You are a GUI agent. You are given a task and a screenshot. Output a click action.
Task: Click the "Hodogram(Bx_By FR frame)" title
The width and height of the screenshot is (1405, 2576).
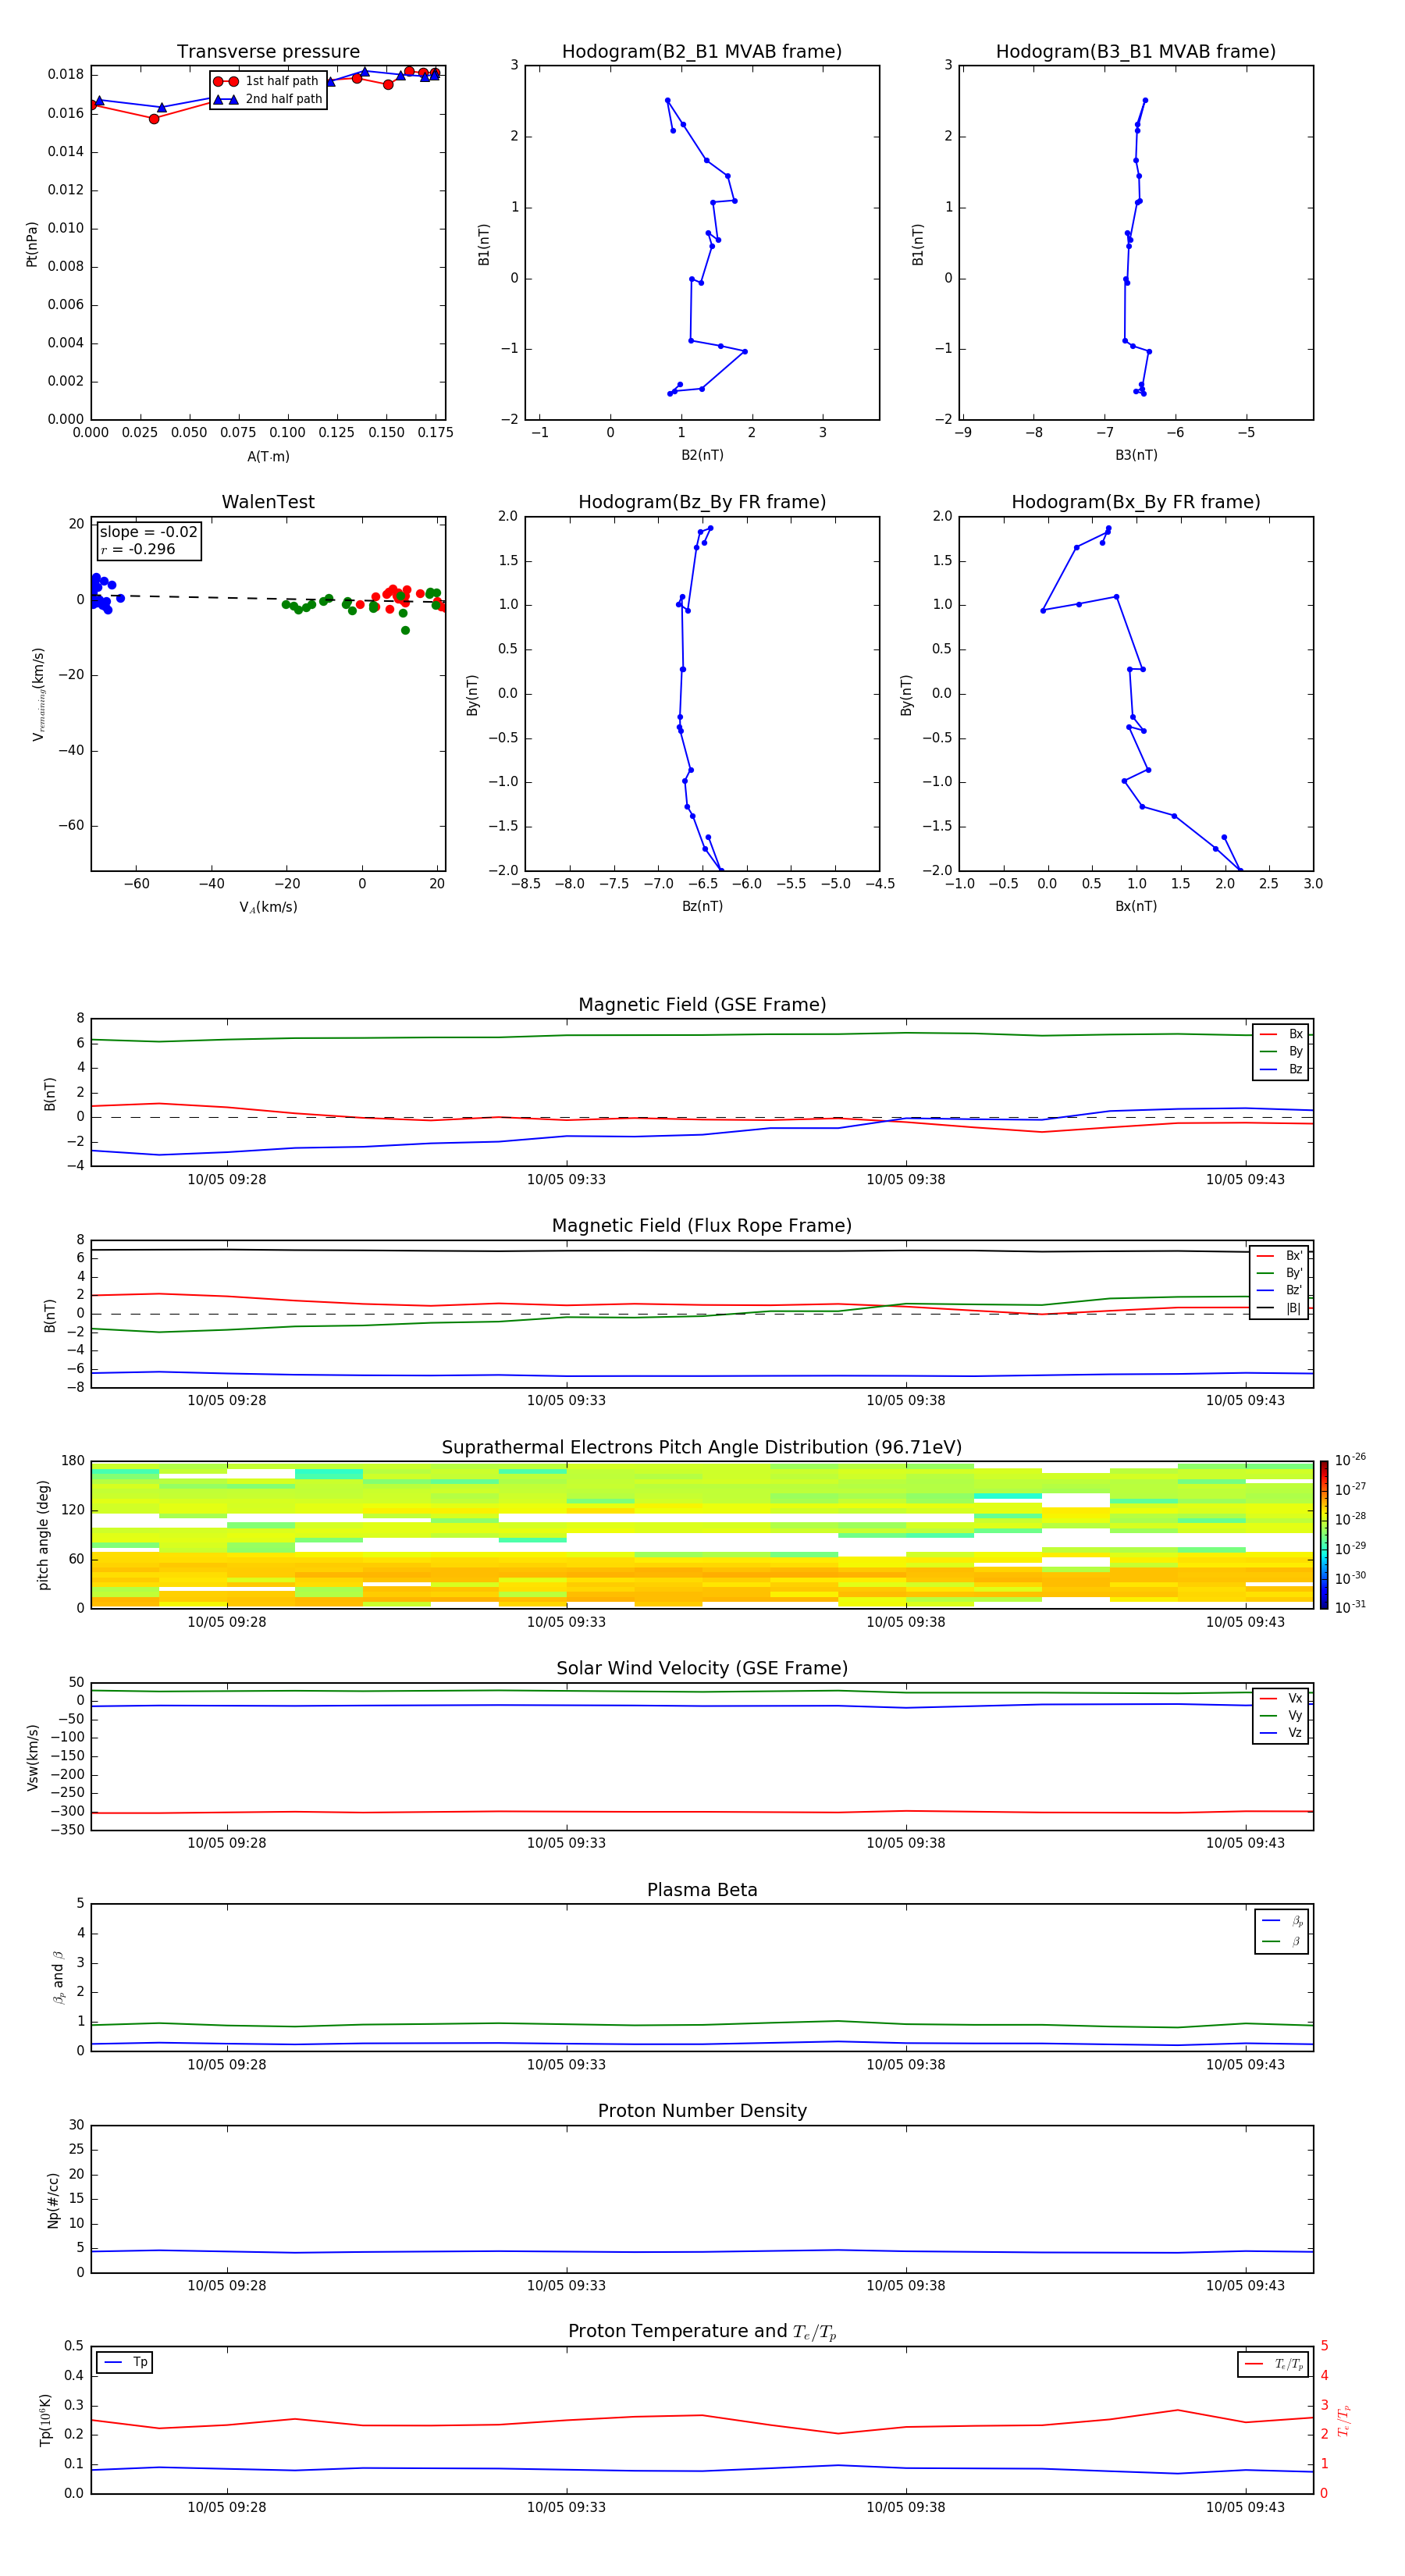1136,502
